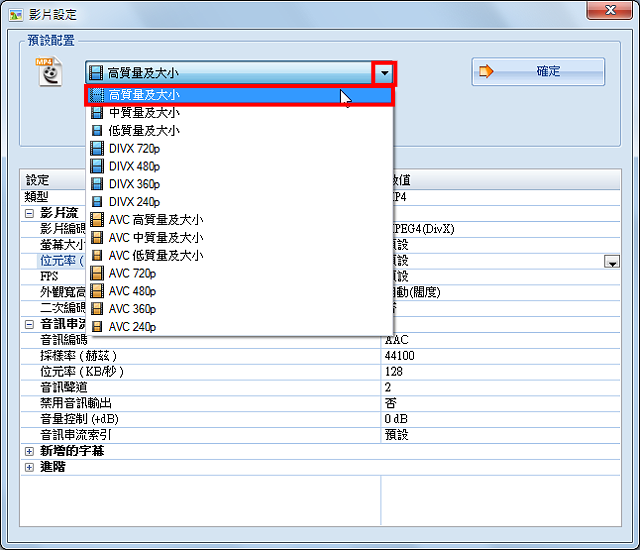
Task: Pick AVC 低質量及大小 preset
Action: (x=240, y=255)
